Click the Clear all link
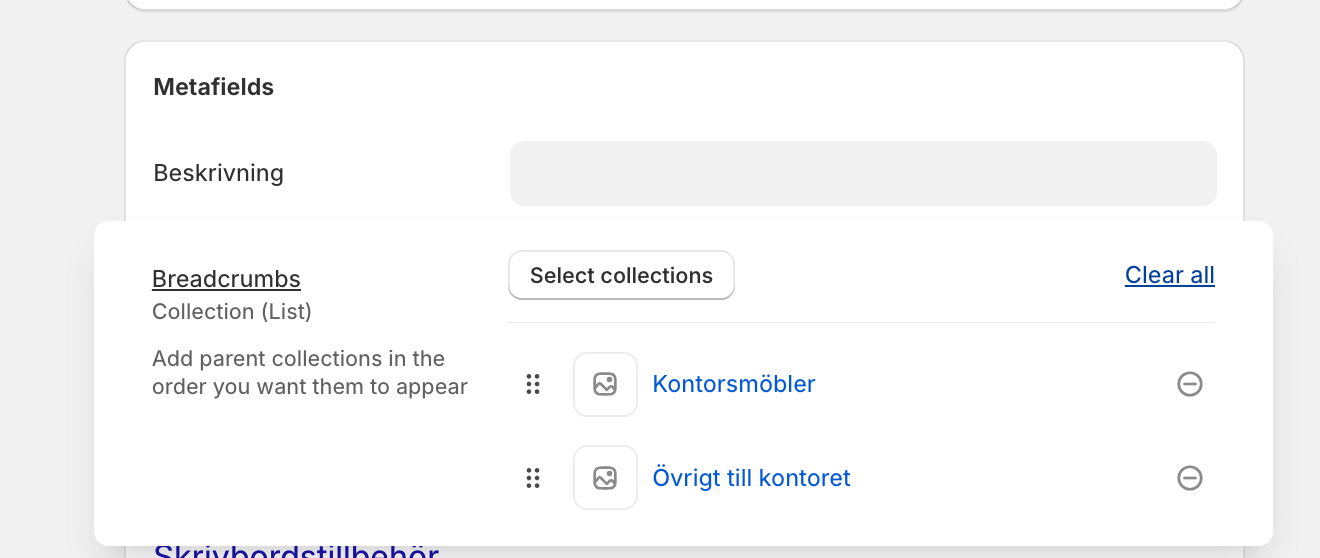This screenshot has width=1320, height=558. (1169, 275)
